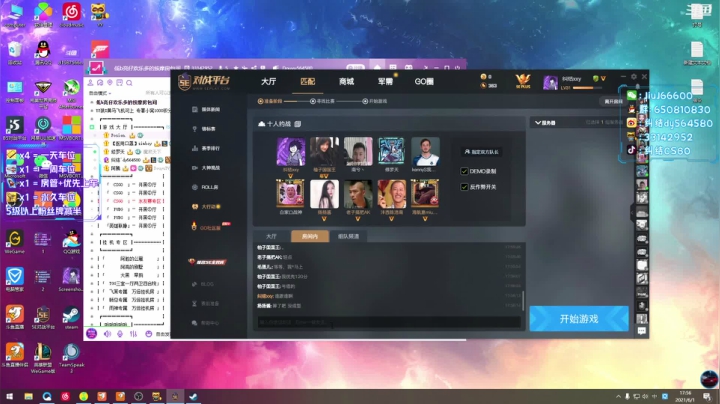The width and height of the screenshot is (720, 404).
Task: Open the 自由模式 dropdown in voice chat window
Action: (x=100, y=93)
